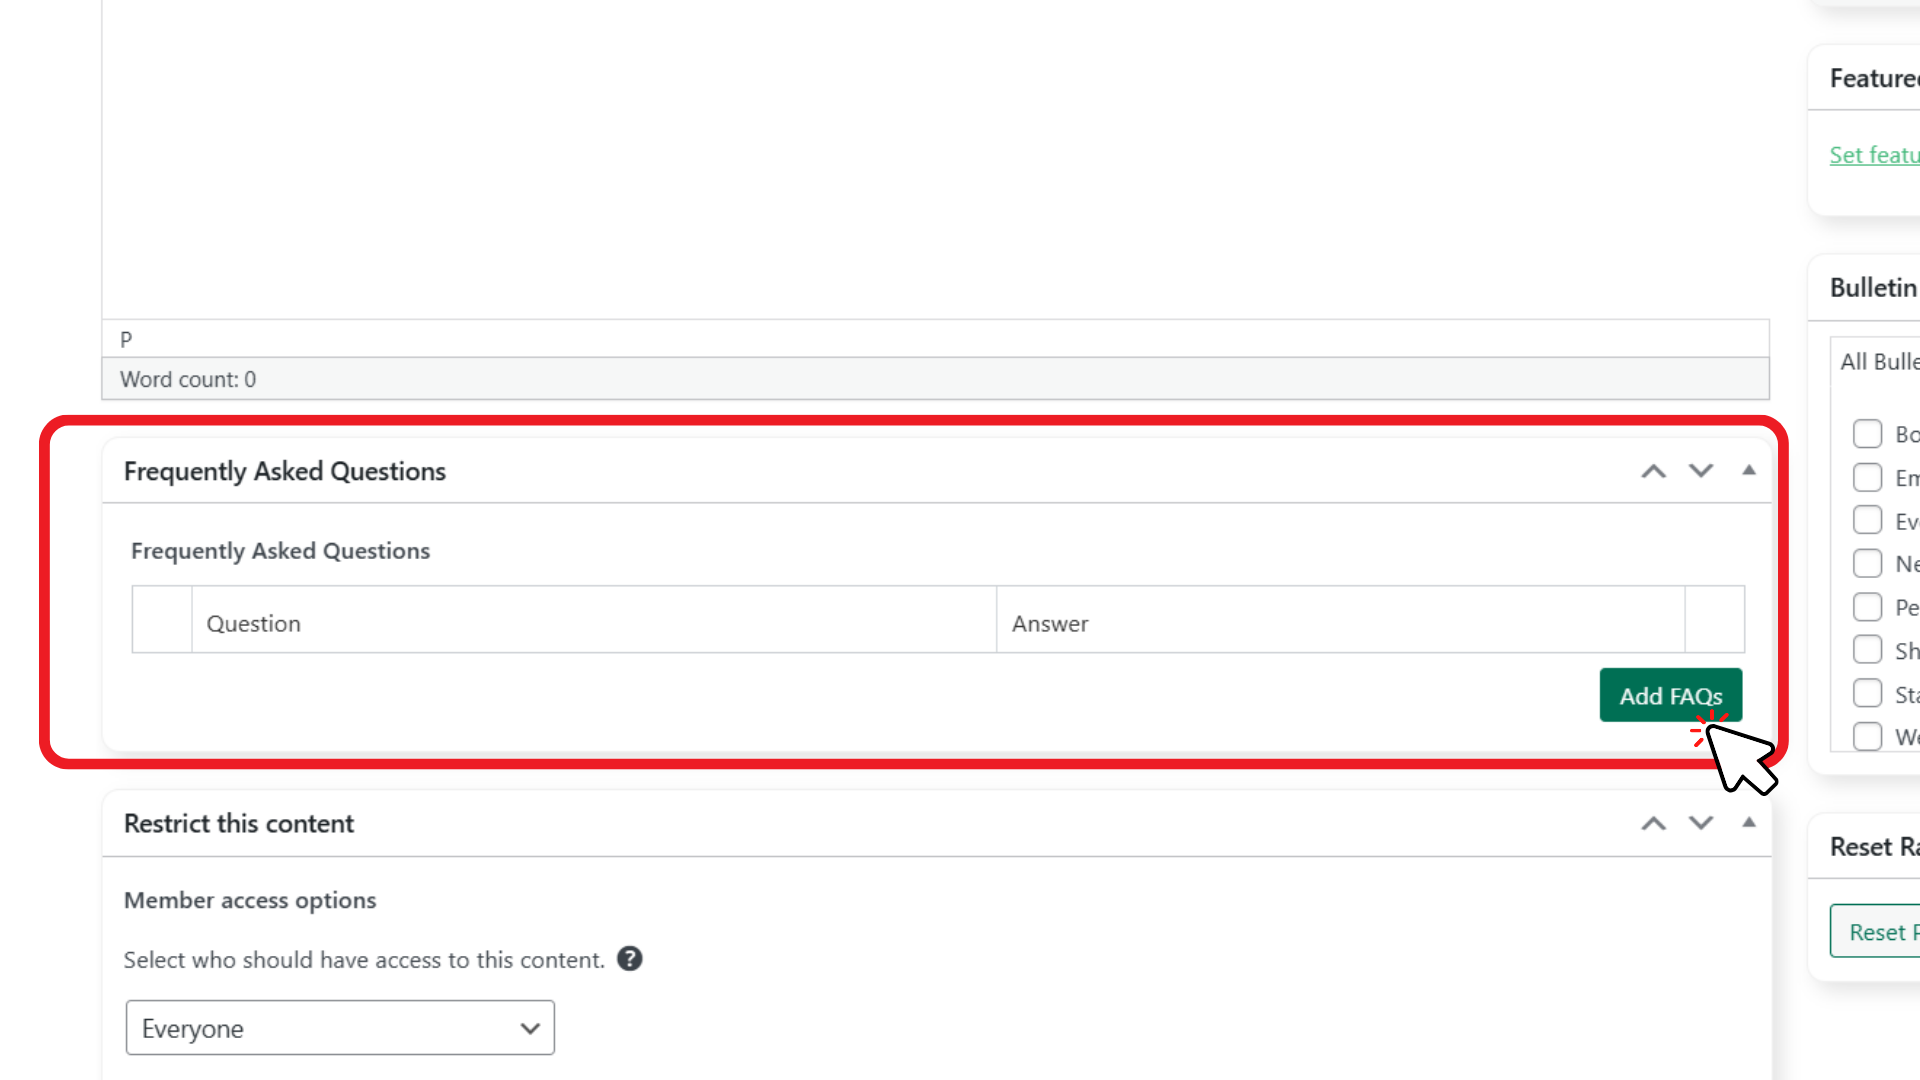Click the P element path indicator
Screen dimensions: 1920x1080
[126, 339]
